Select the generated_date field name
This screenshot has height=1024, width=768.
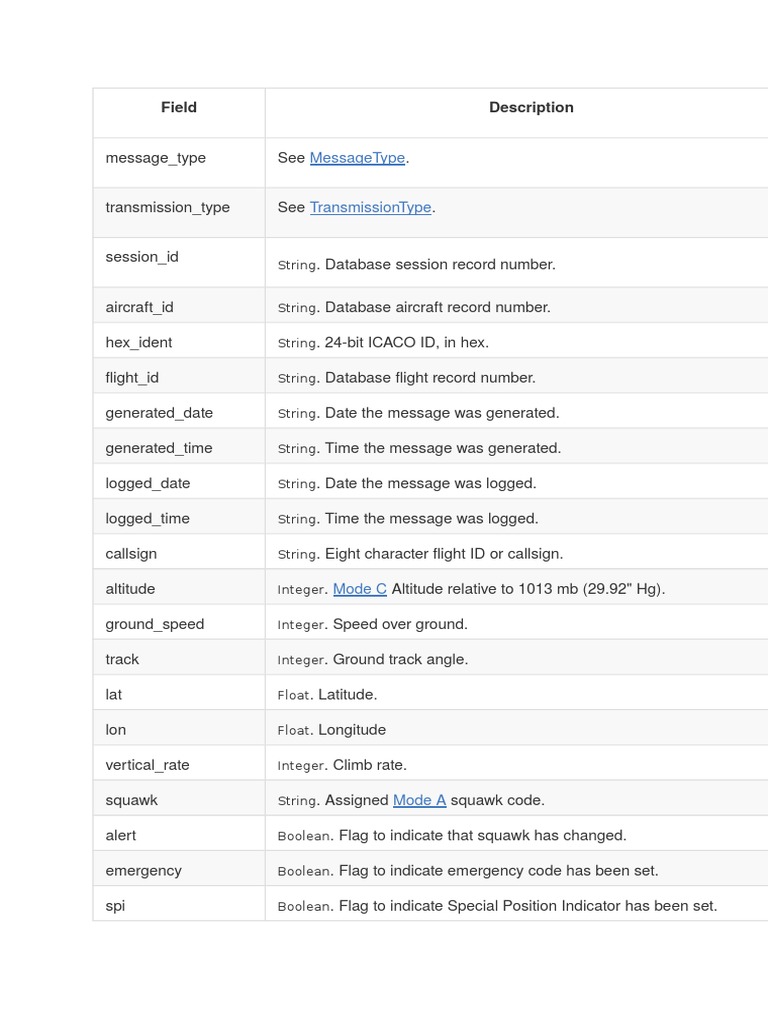(x=159, y=413)
